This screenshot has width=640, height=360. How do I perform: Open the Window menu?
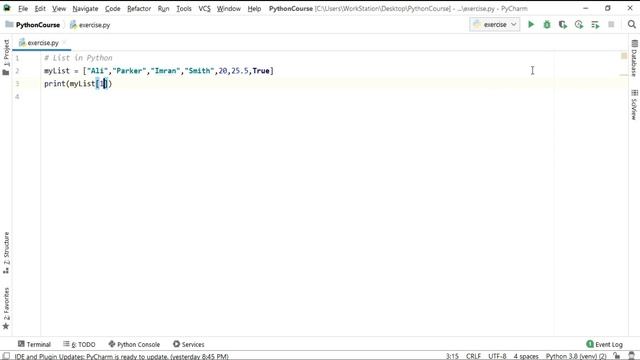coord(229,8)
